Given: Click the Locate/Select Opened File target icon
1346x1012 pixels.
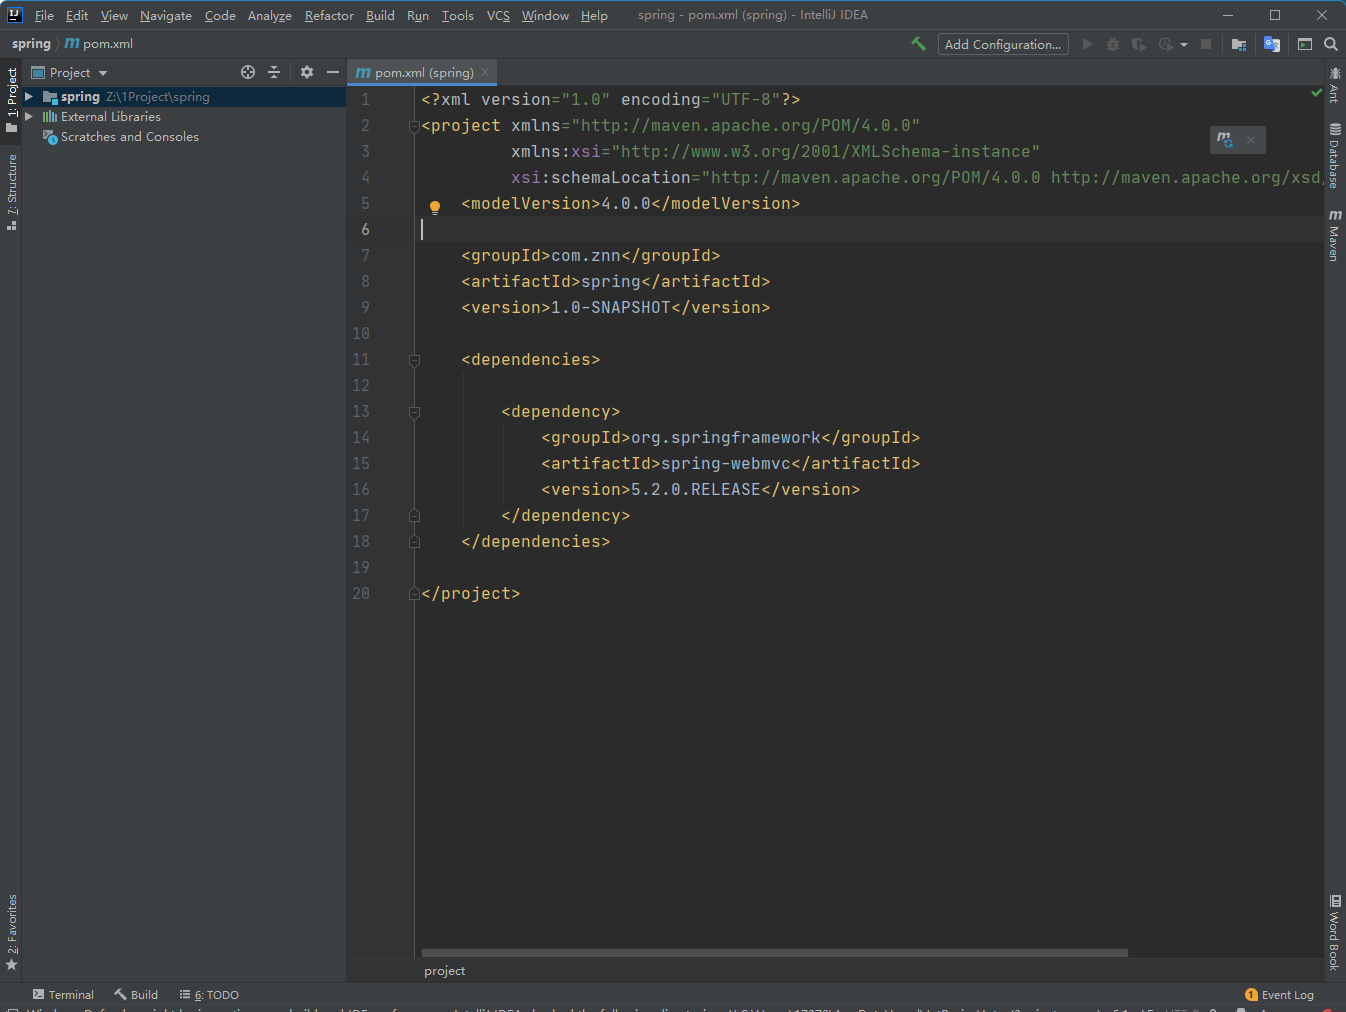Looking at the screenshot, I should [248, 72].
